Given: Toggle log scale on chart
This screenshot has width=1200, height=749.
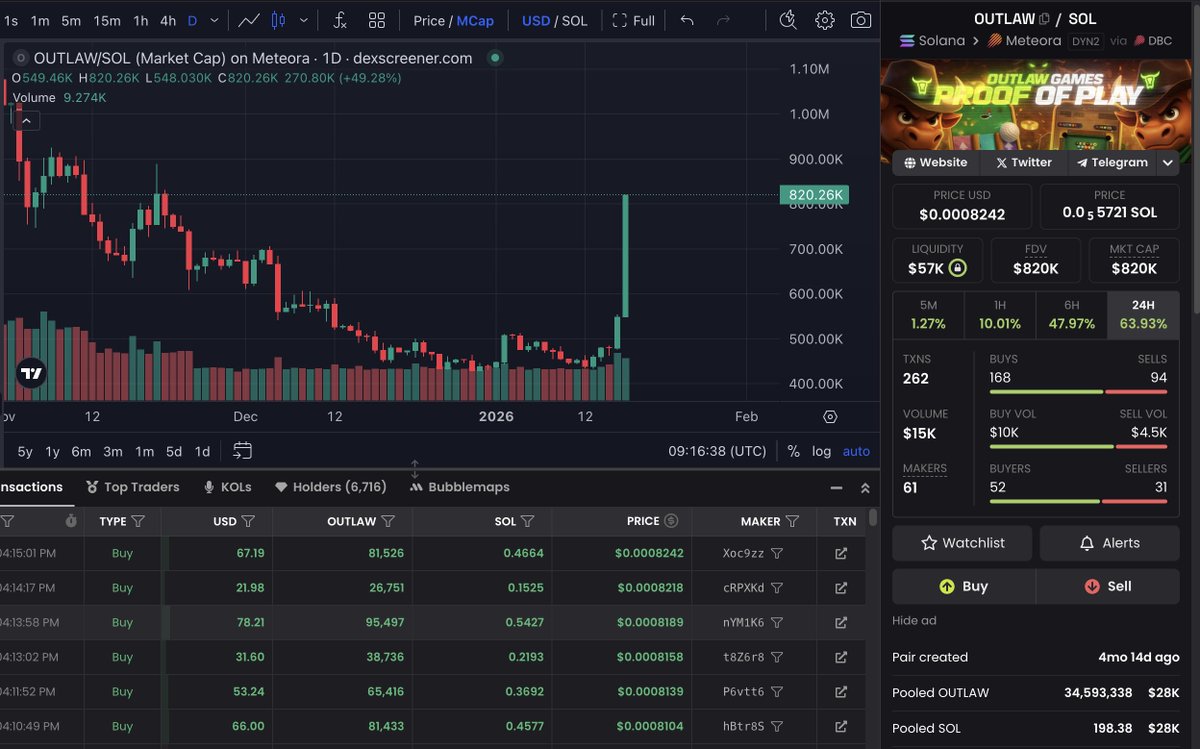Looking at the screenshot, I should tap(821, 451).
